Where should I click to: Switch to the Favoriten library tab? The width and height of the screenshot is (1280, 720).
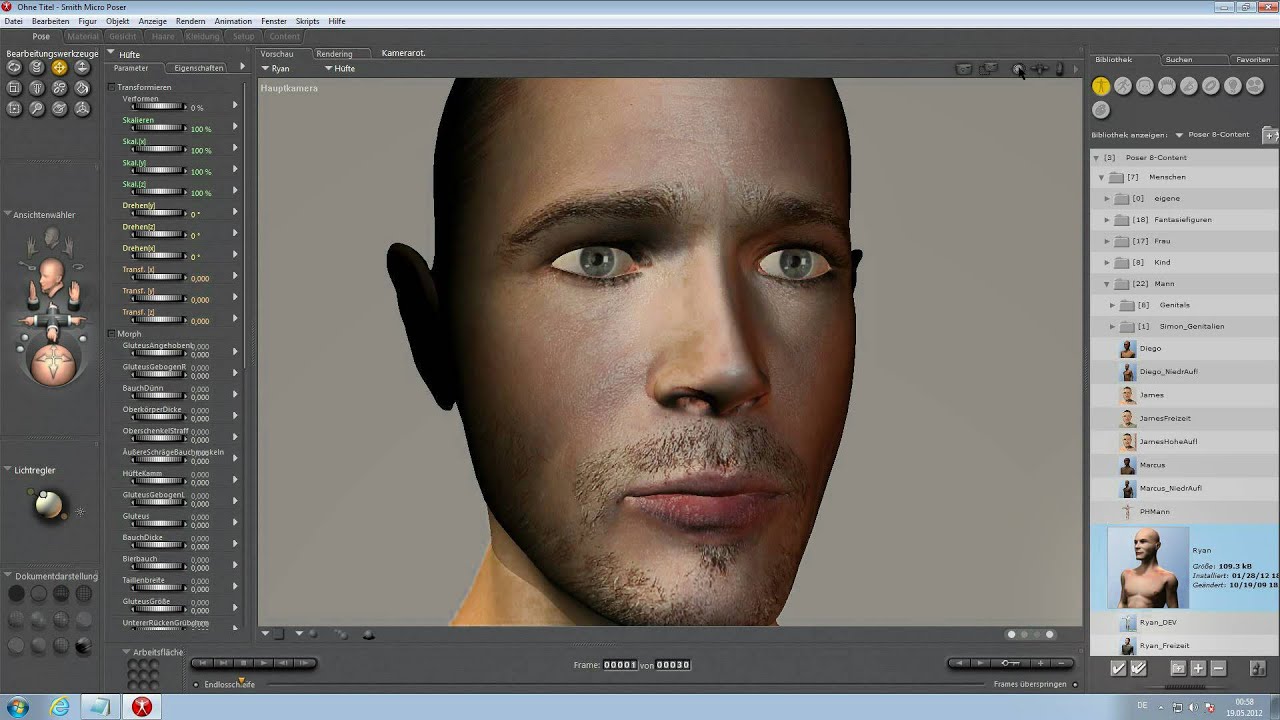1253,59
